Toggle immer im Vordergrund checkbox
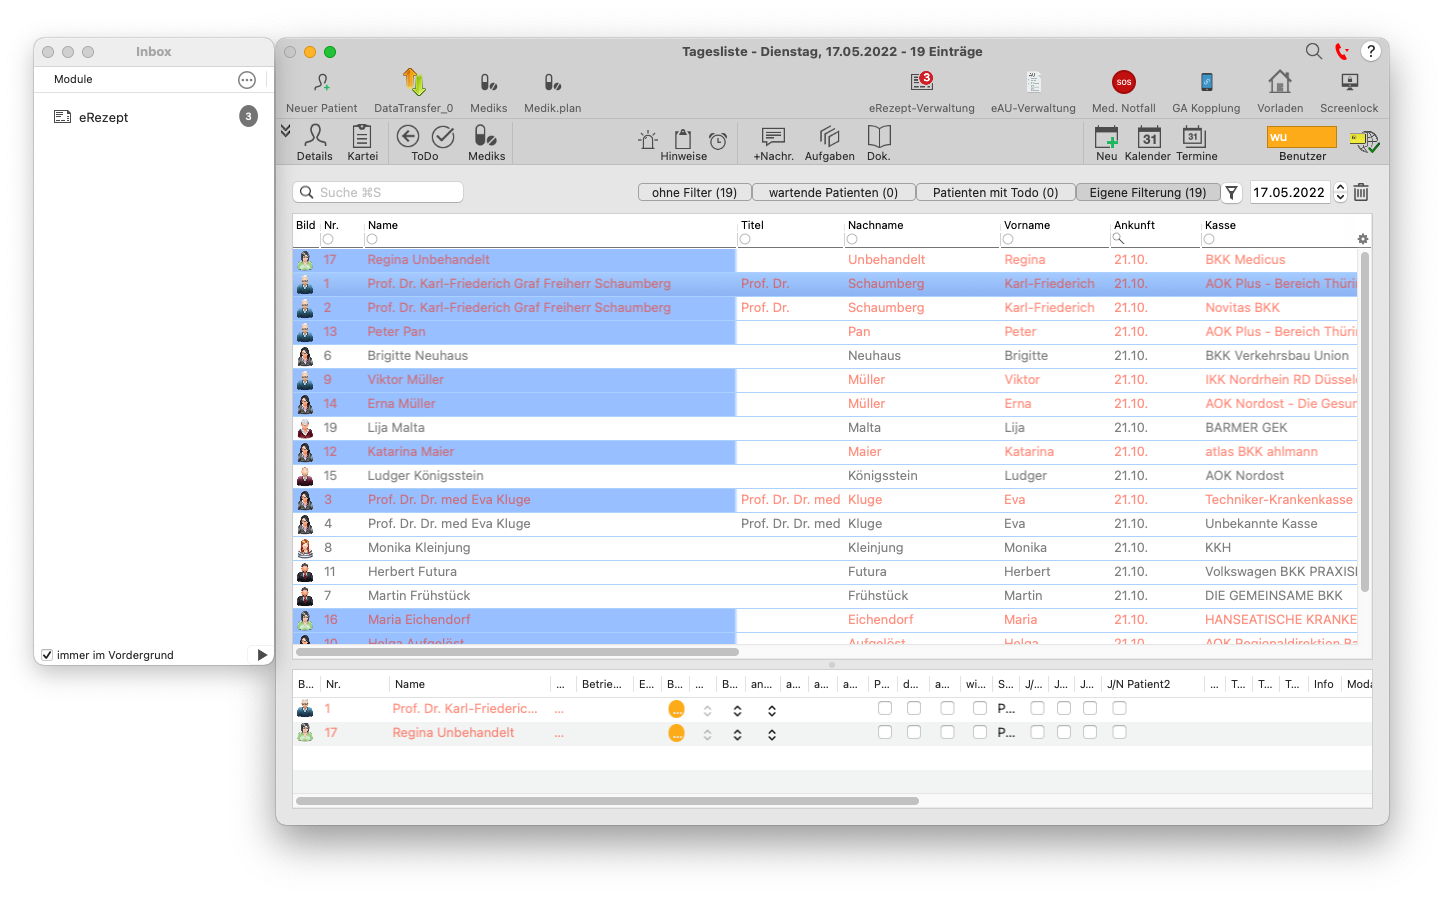Image resolution: width=1445 pixels, height=899 pixels. tap(47, 655)
